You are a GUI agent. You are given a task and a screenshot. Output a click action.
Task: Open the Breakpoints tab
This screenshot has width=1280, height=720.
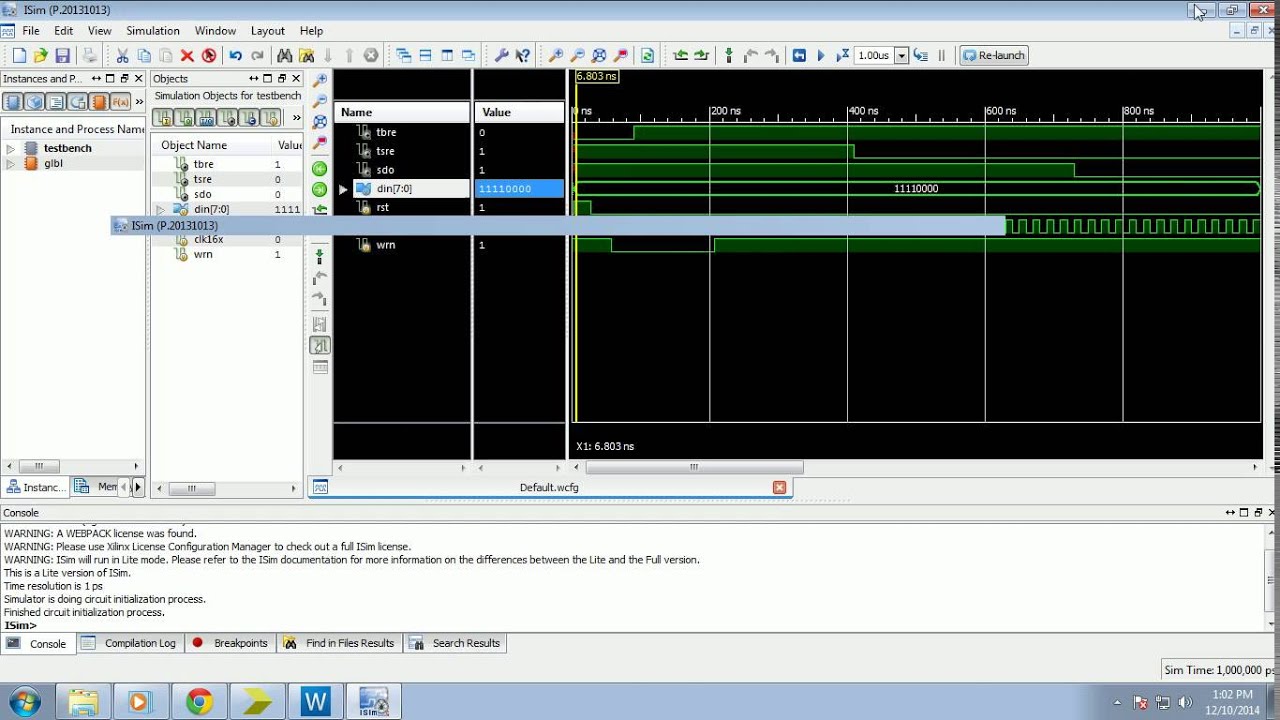[230, 643]
